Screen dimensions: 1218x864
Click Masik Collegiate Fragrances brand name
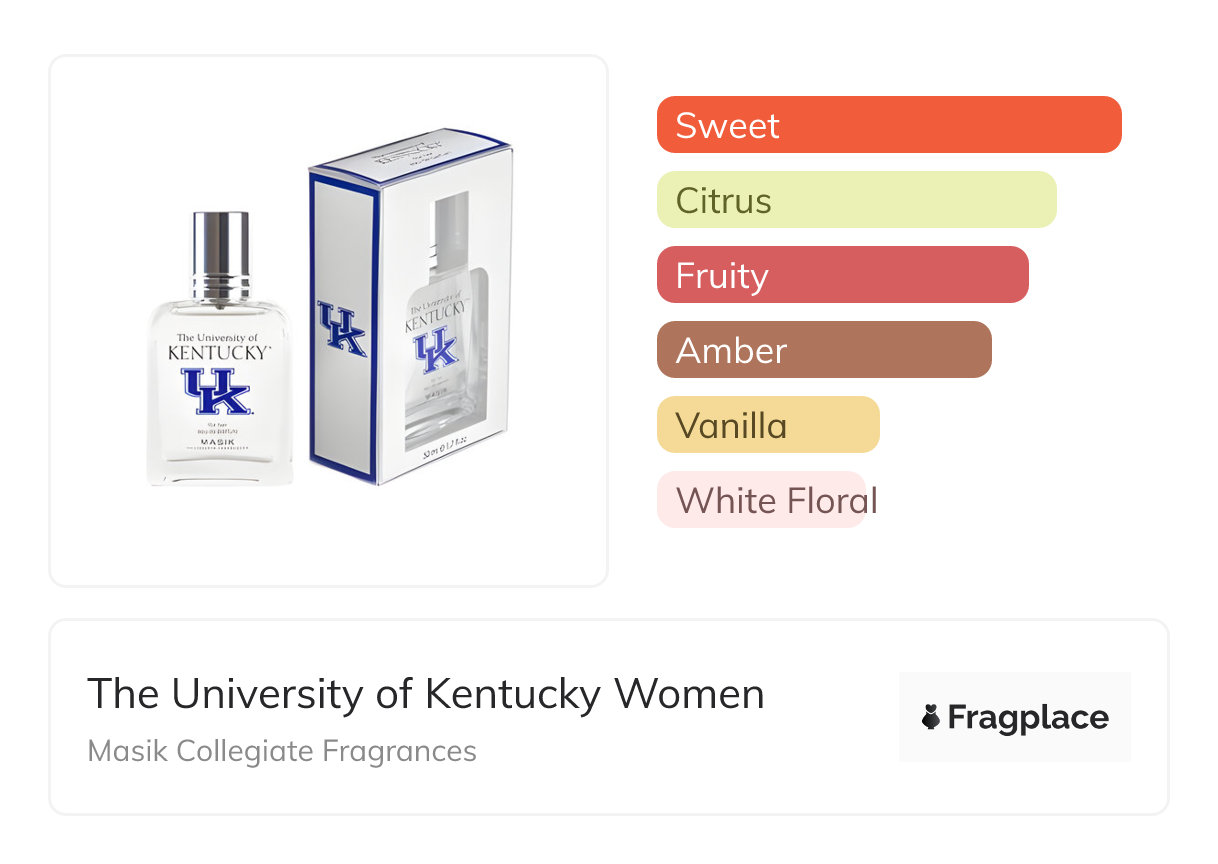click(x=282, y=750)
